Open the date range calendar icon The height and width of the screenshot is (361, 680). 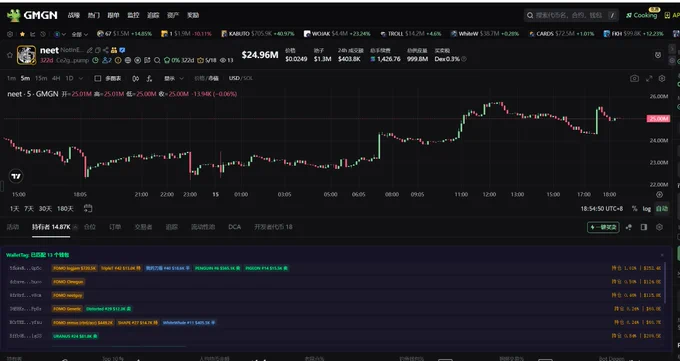88,208
